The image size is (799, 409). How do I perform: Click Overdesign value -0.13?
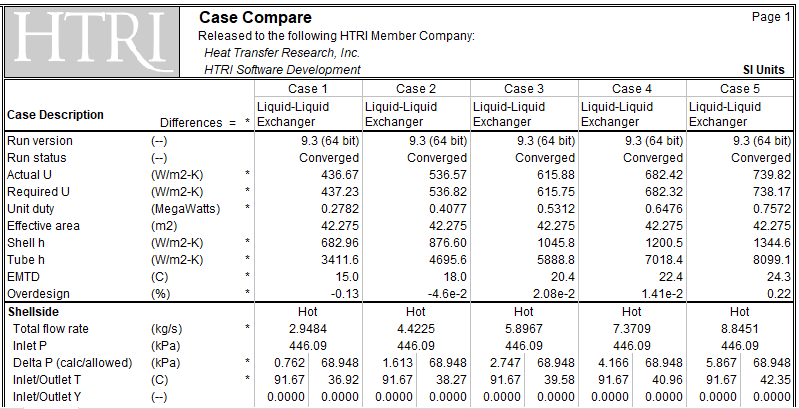tap(344, 294)
